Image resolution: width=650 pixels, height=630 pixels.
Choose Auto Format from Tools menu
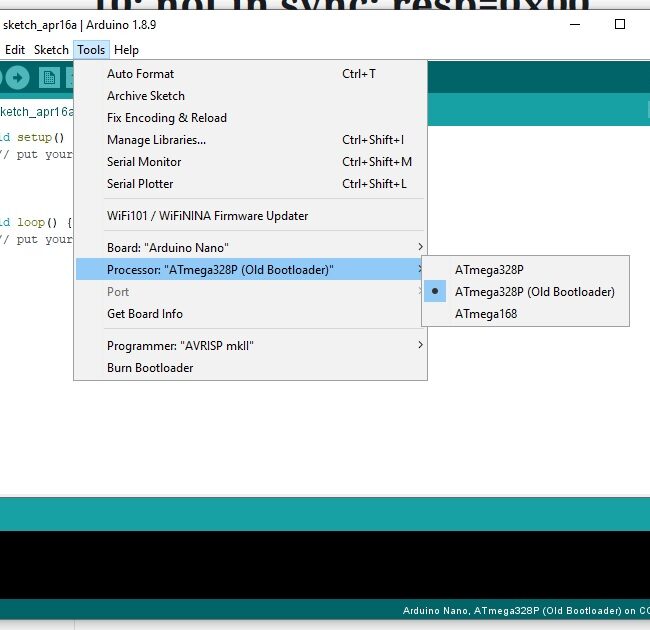[x=250, y=74]
